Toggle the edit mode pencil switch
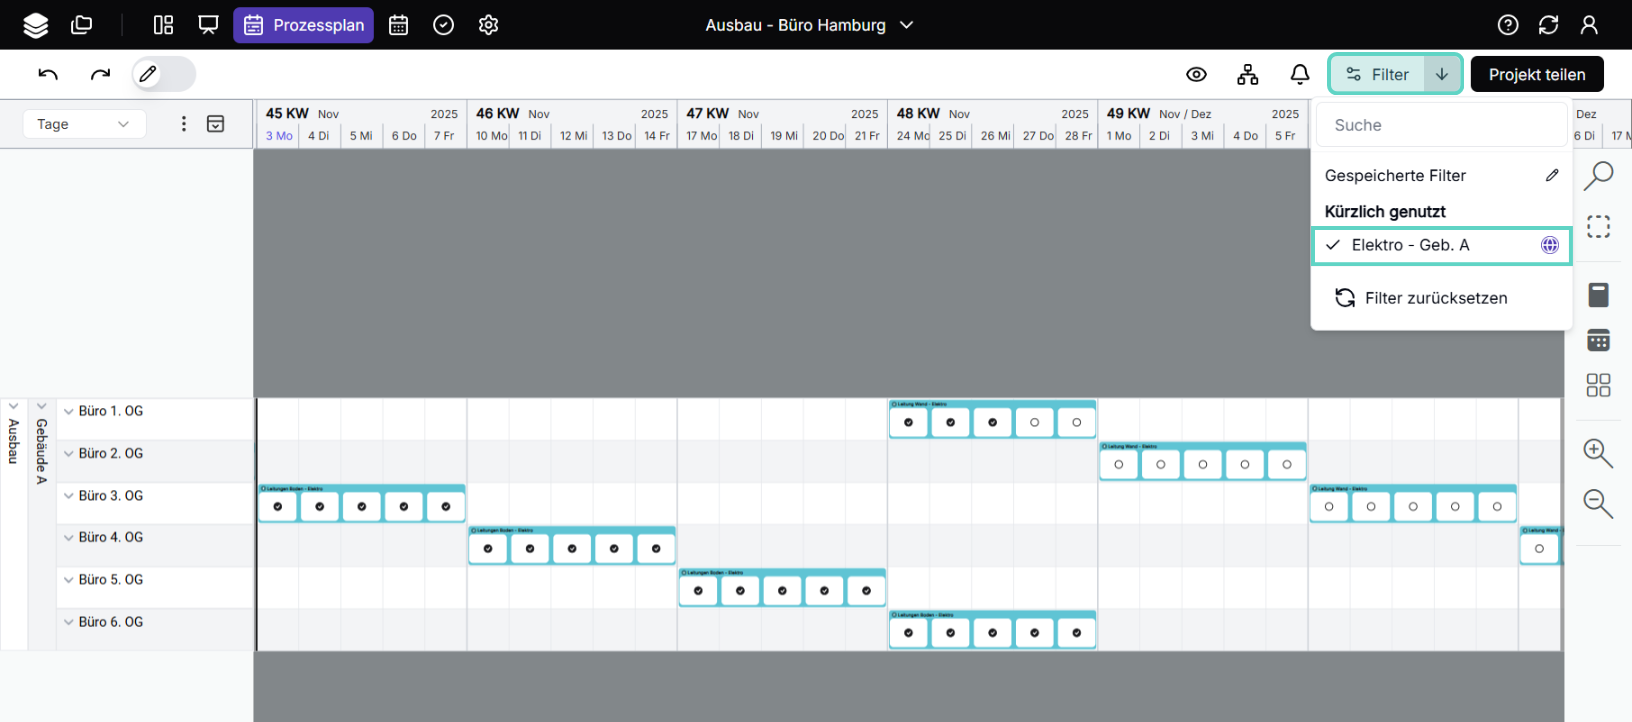 pos(163,74)
